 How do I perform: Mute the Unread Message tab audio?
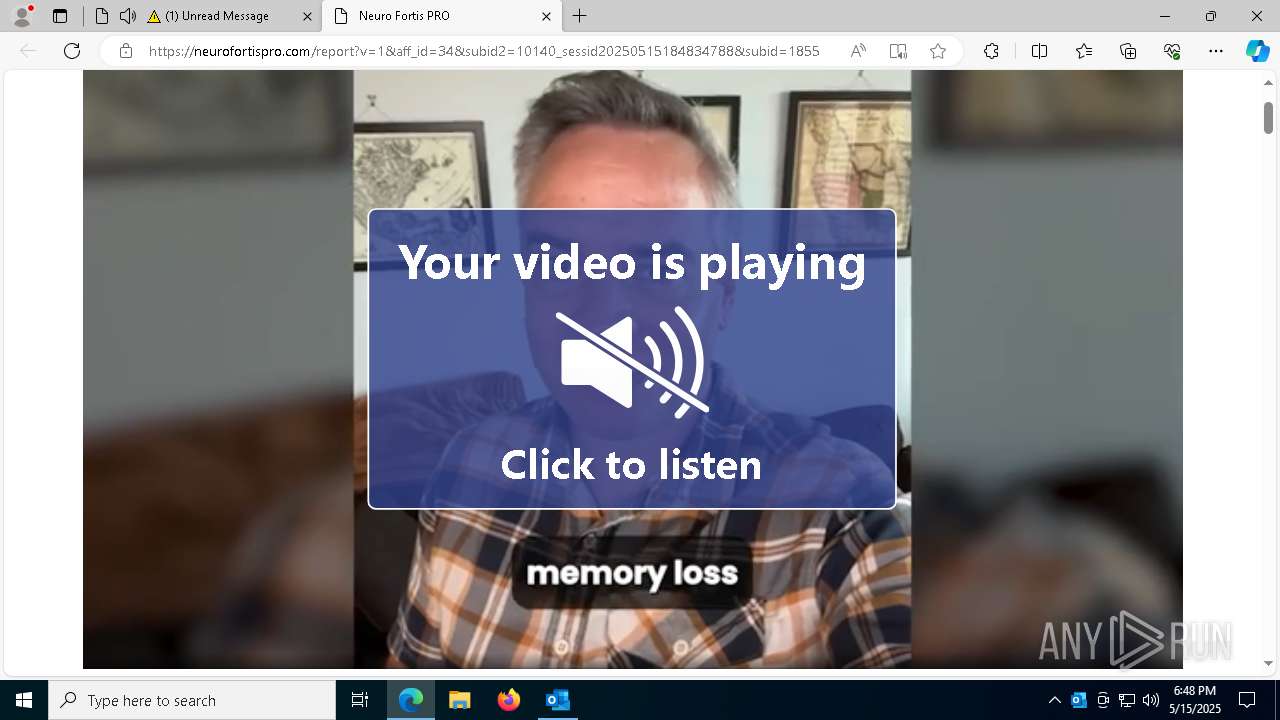tap(127, 16)
